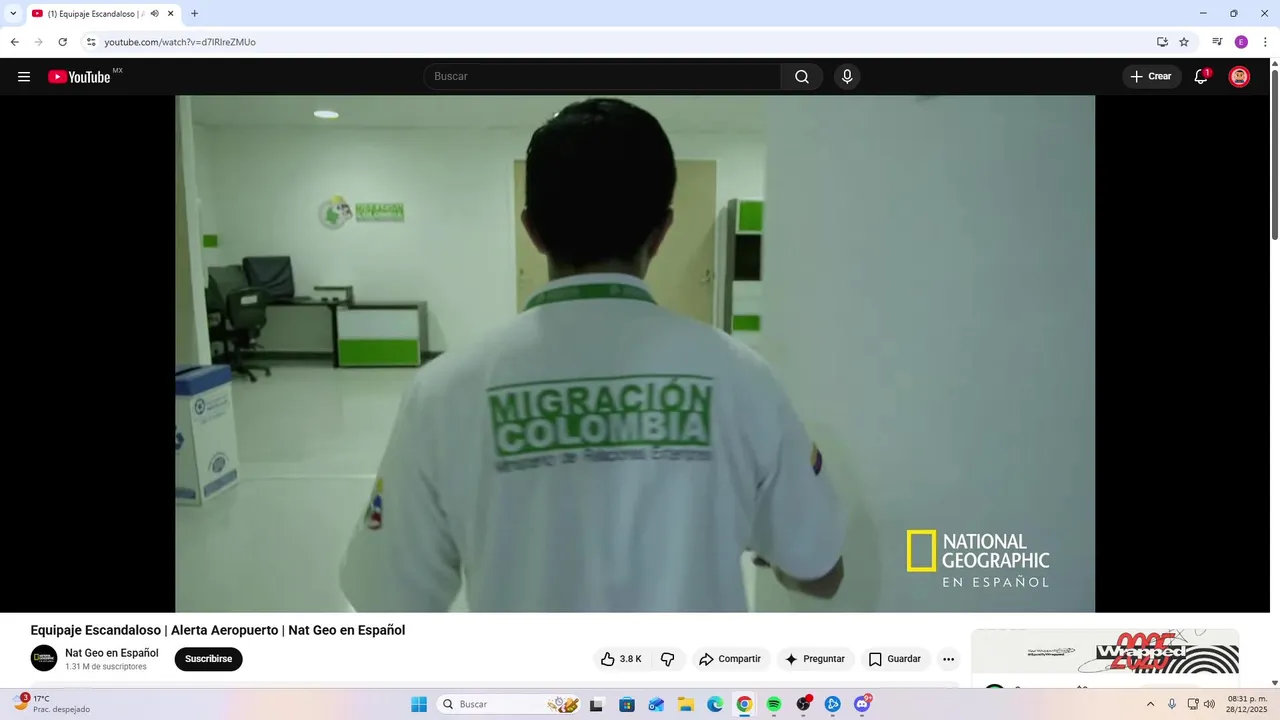Open the Nat Geo en Español channel link
The image size is (1280, 720).
pos(112,653)
